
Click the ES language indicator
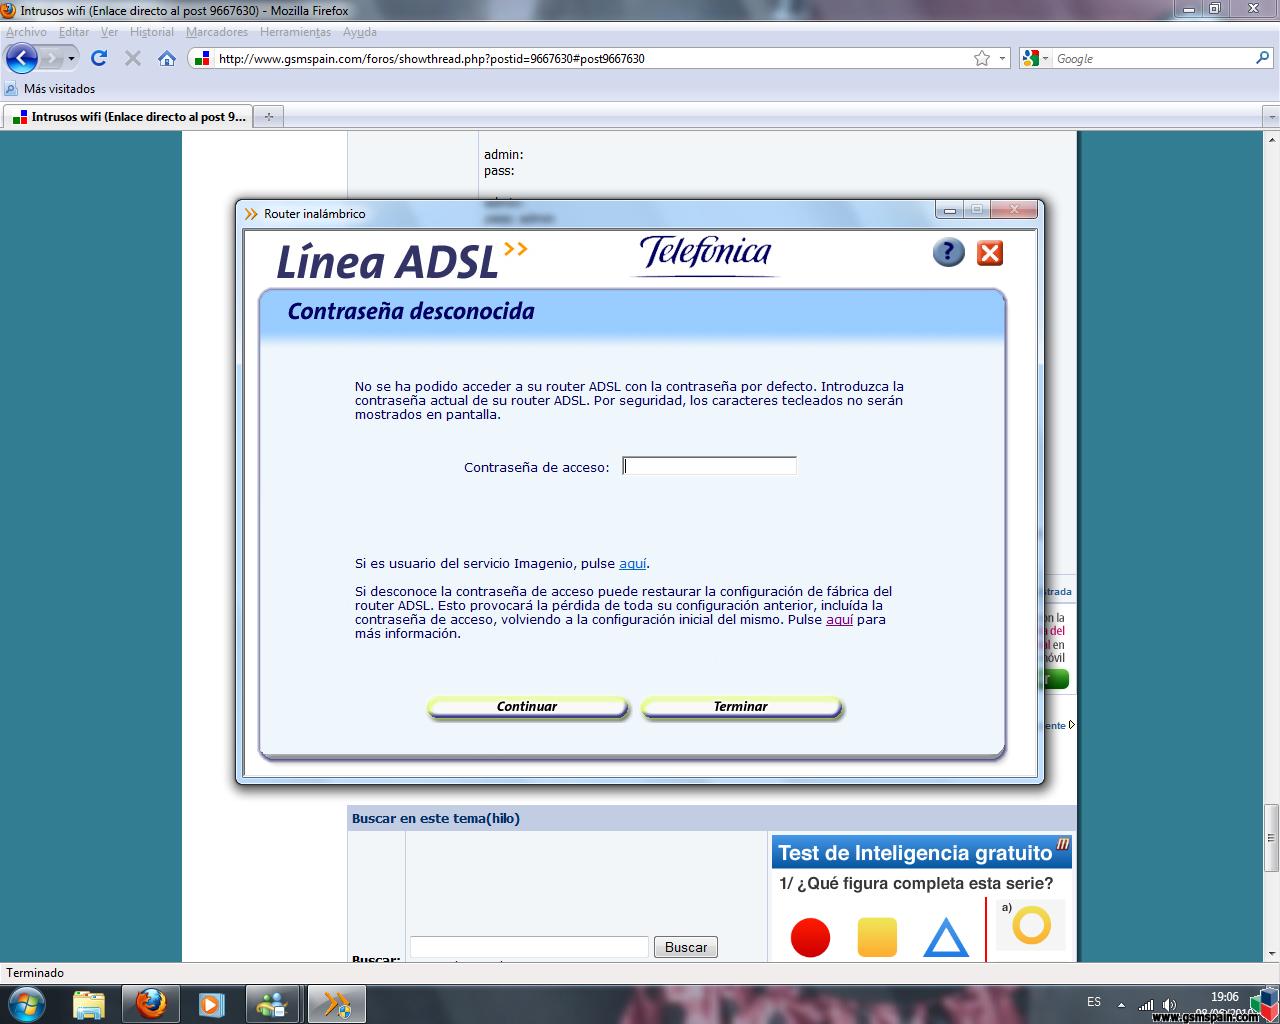[1094, 1002]
